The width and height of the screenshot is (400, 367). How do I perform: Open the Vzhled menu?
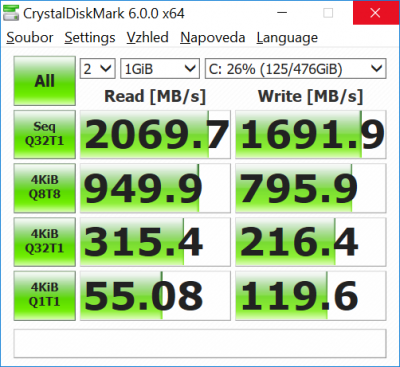point(147,37)
